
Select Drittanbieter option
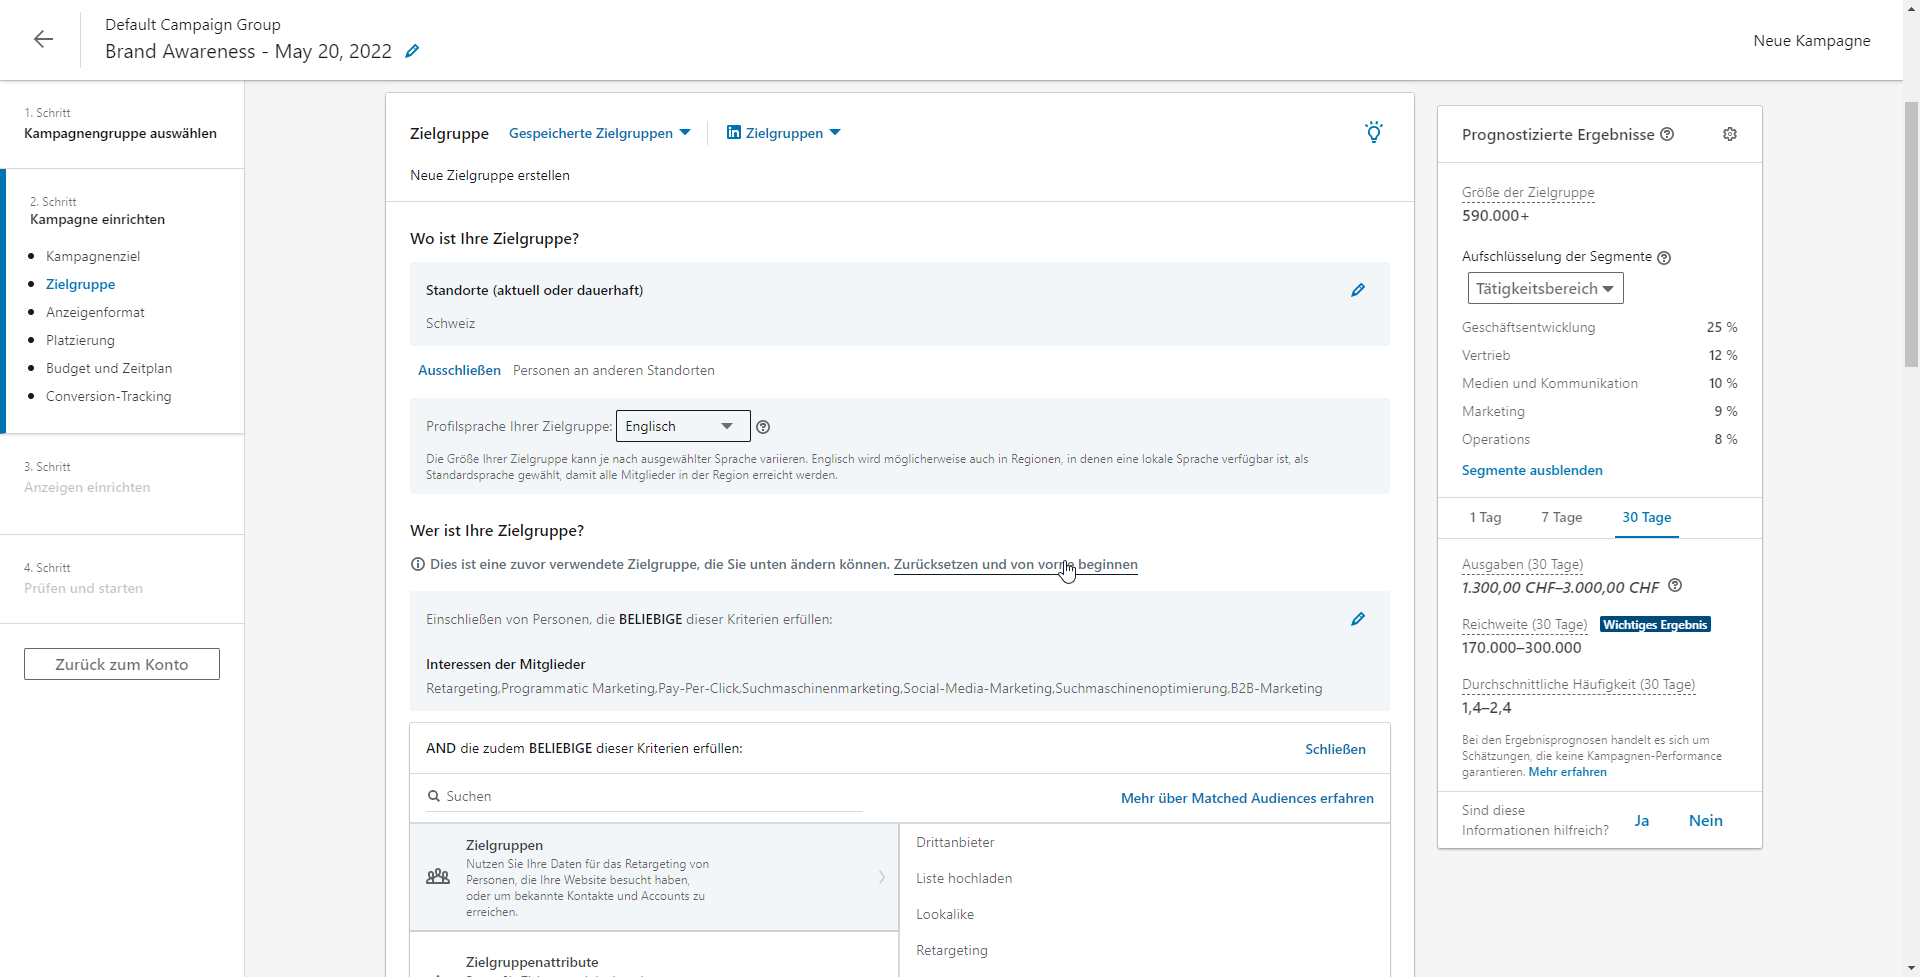[955, 842]
